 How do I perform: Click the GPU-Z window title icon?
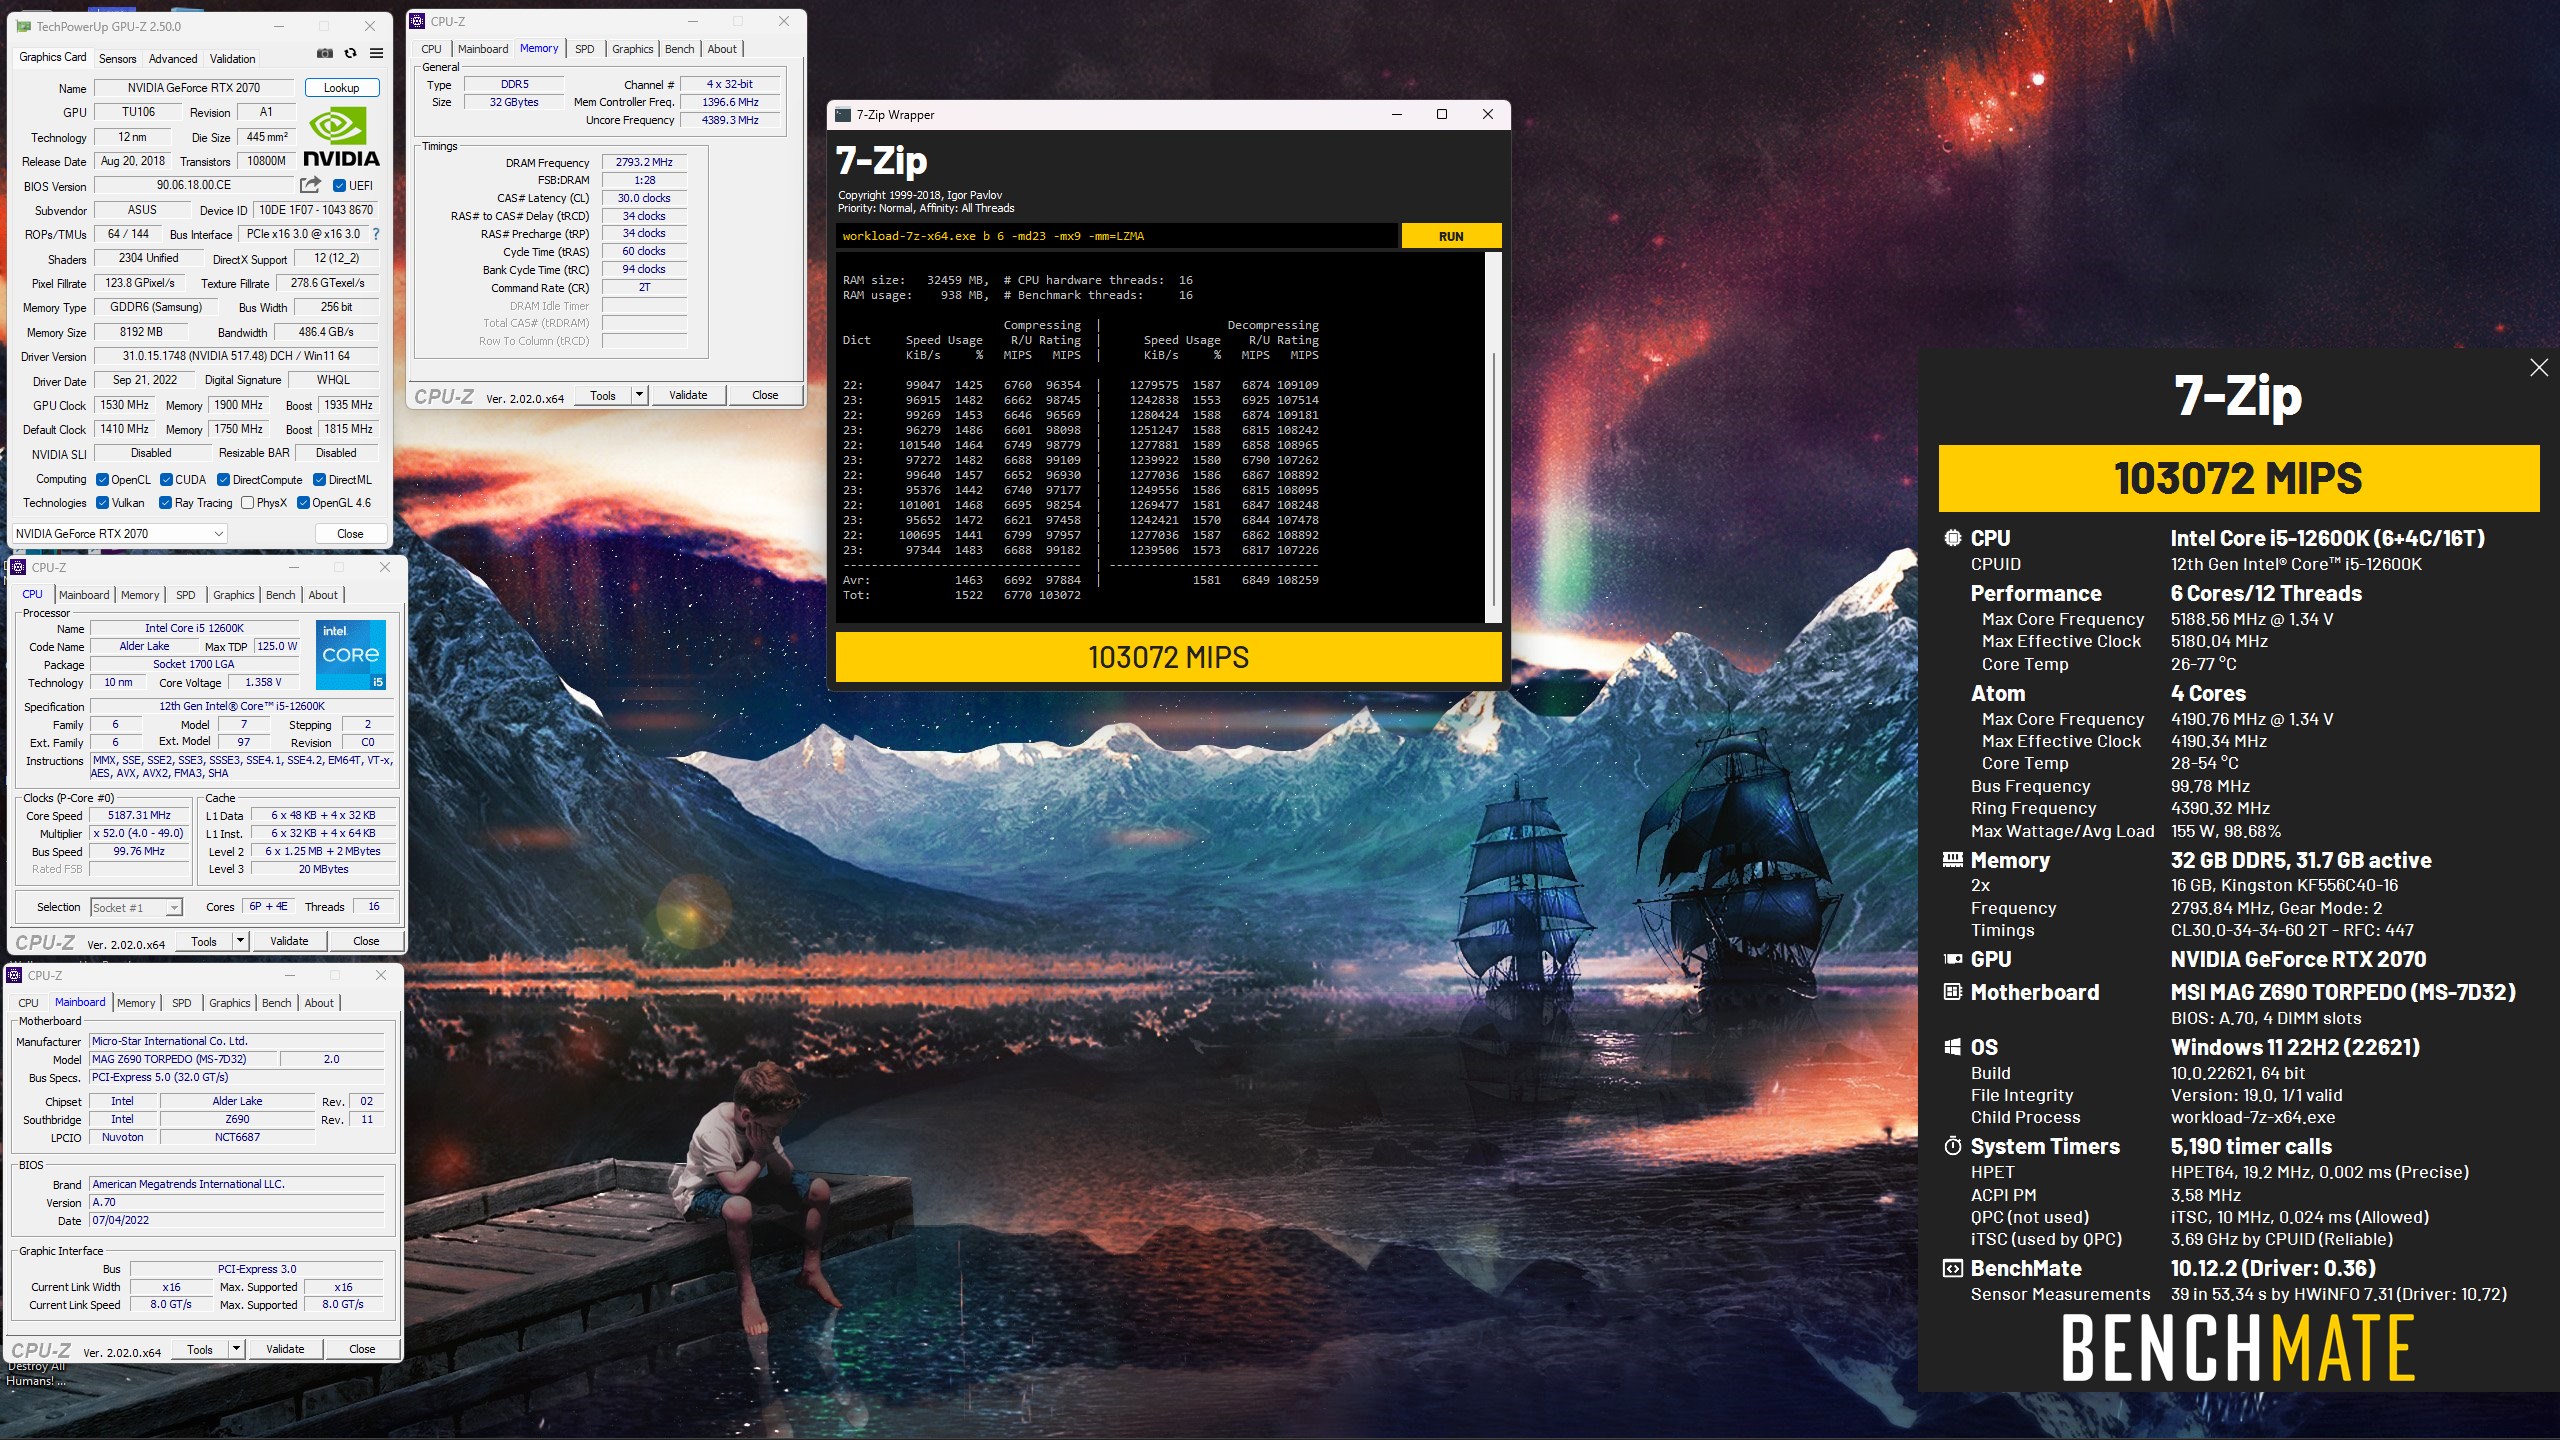pos(23,26)
